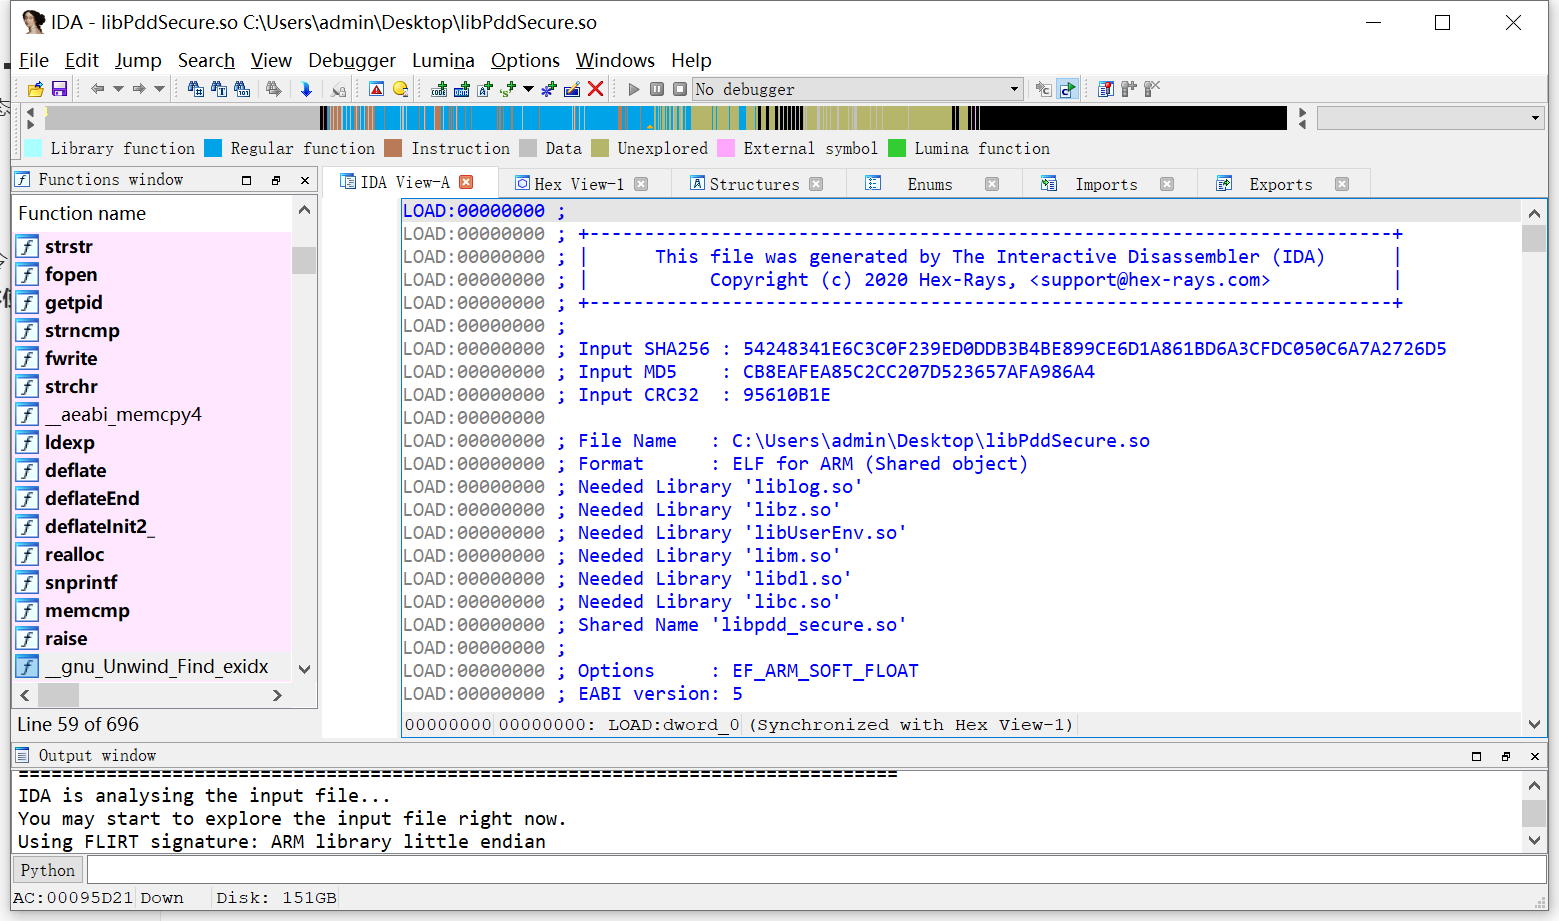Viewport: 1559px width, 921px height.
Task: Click the binary sequence search binoculars icon
Action: coord(242,89)
